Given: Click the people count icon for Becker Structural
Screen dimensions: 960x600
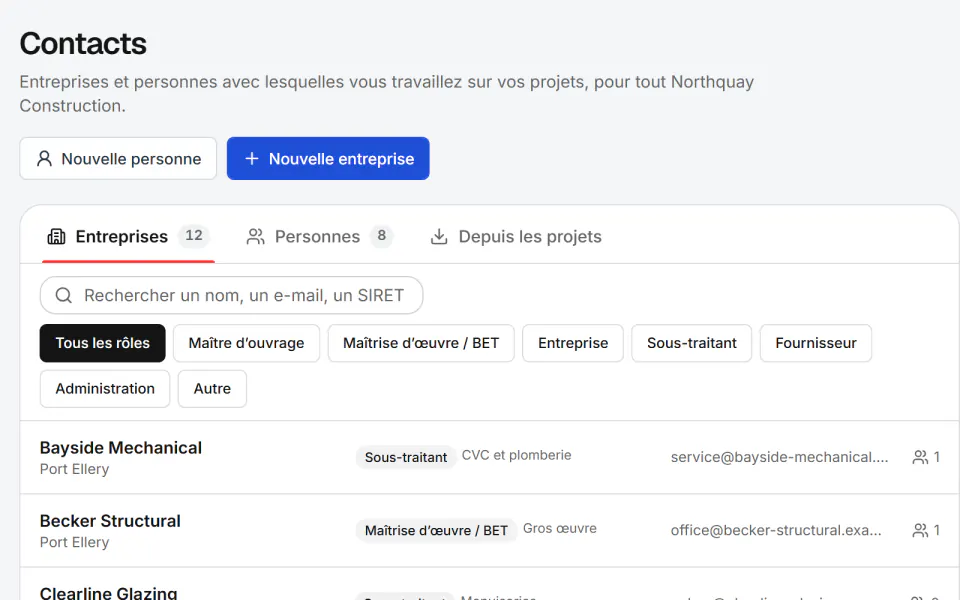Looking at the screenshot, I should [920, 530].
